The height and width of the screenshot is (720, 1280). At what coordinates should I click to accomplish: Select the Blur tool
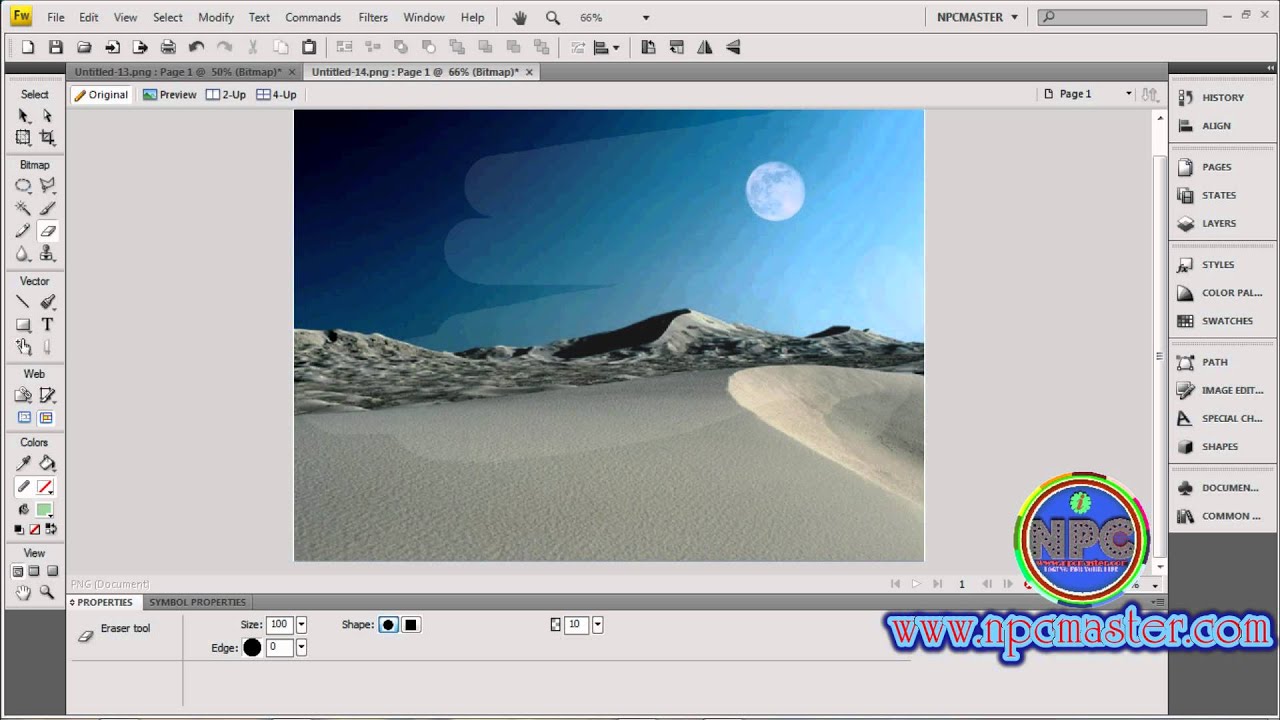coord(23,254)
